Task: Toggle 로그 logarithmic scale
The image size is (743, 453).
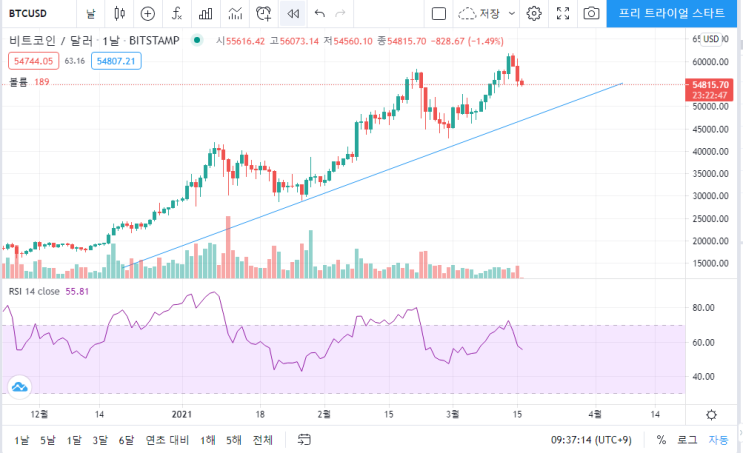Action: tap(687, 440)
